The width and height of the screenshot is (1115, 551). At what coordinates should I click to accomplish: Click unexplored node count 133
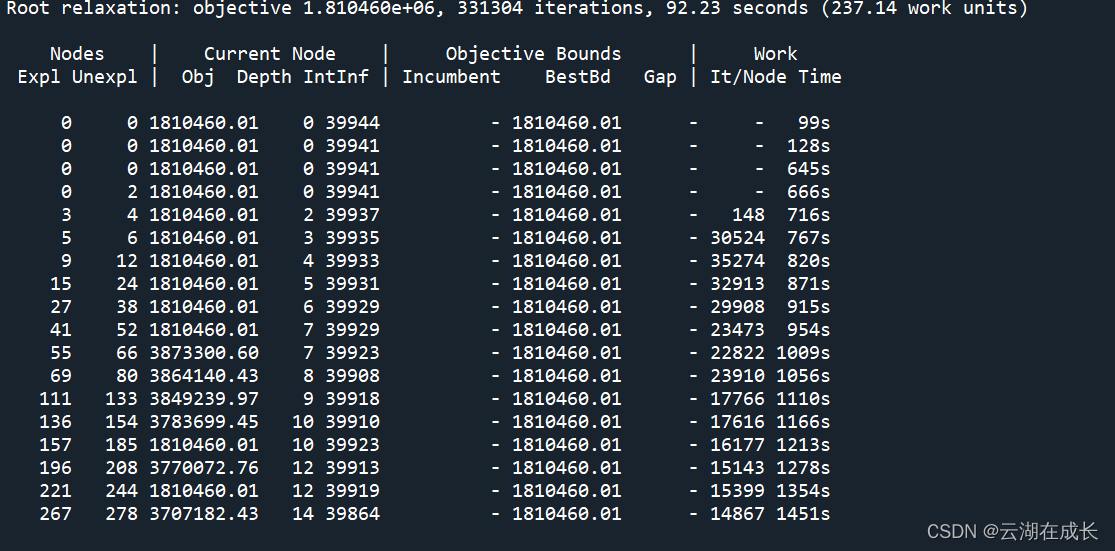pyautogui.click(x=122, y=399)
